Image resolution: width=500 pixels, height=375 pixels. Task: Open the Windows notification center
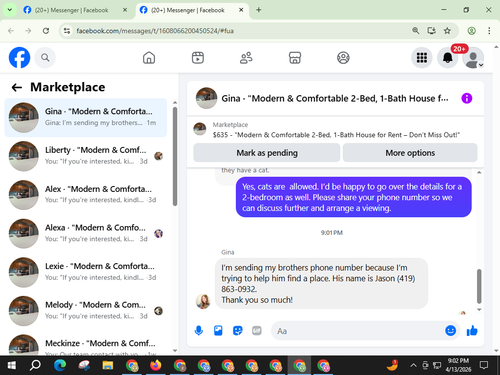(x=484, y=366)
